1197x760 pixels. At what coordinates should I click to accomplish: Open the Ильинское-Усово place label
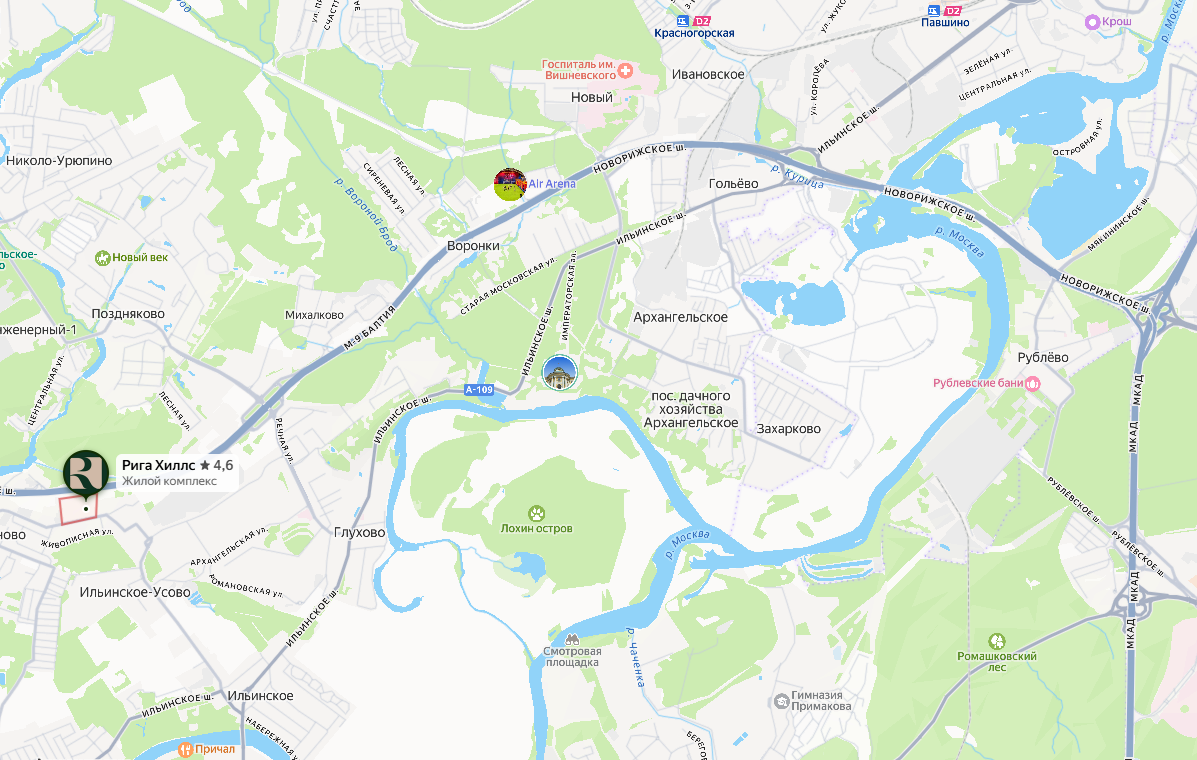[135, 592]
